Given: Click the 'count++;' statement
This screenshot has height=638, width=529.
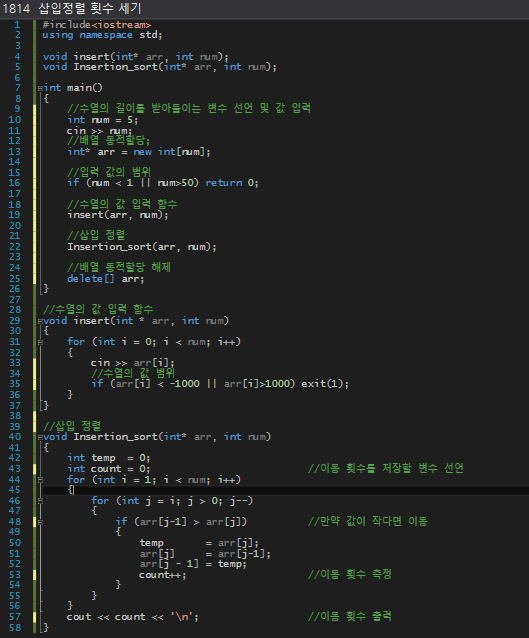Looking at the screenshot, I should 163,575.
